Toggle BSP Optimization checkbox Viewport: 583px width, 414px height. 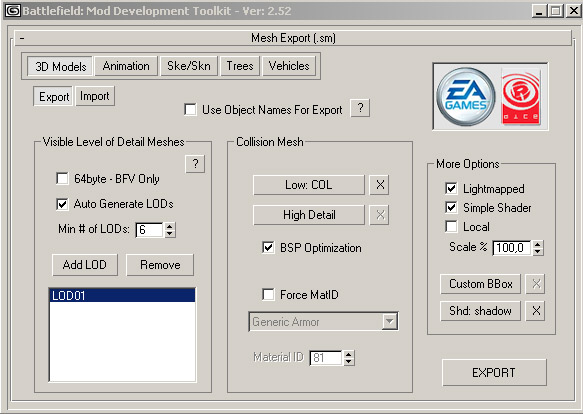click(268, 248)
